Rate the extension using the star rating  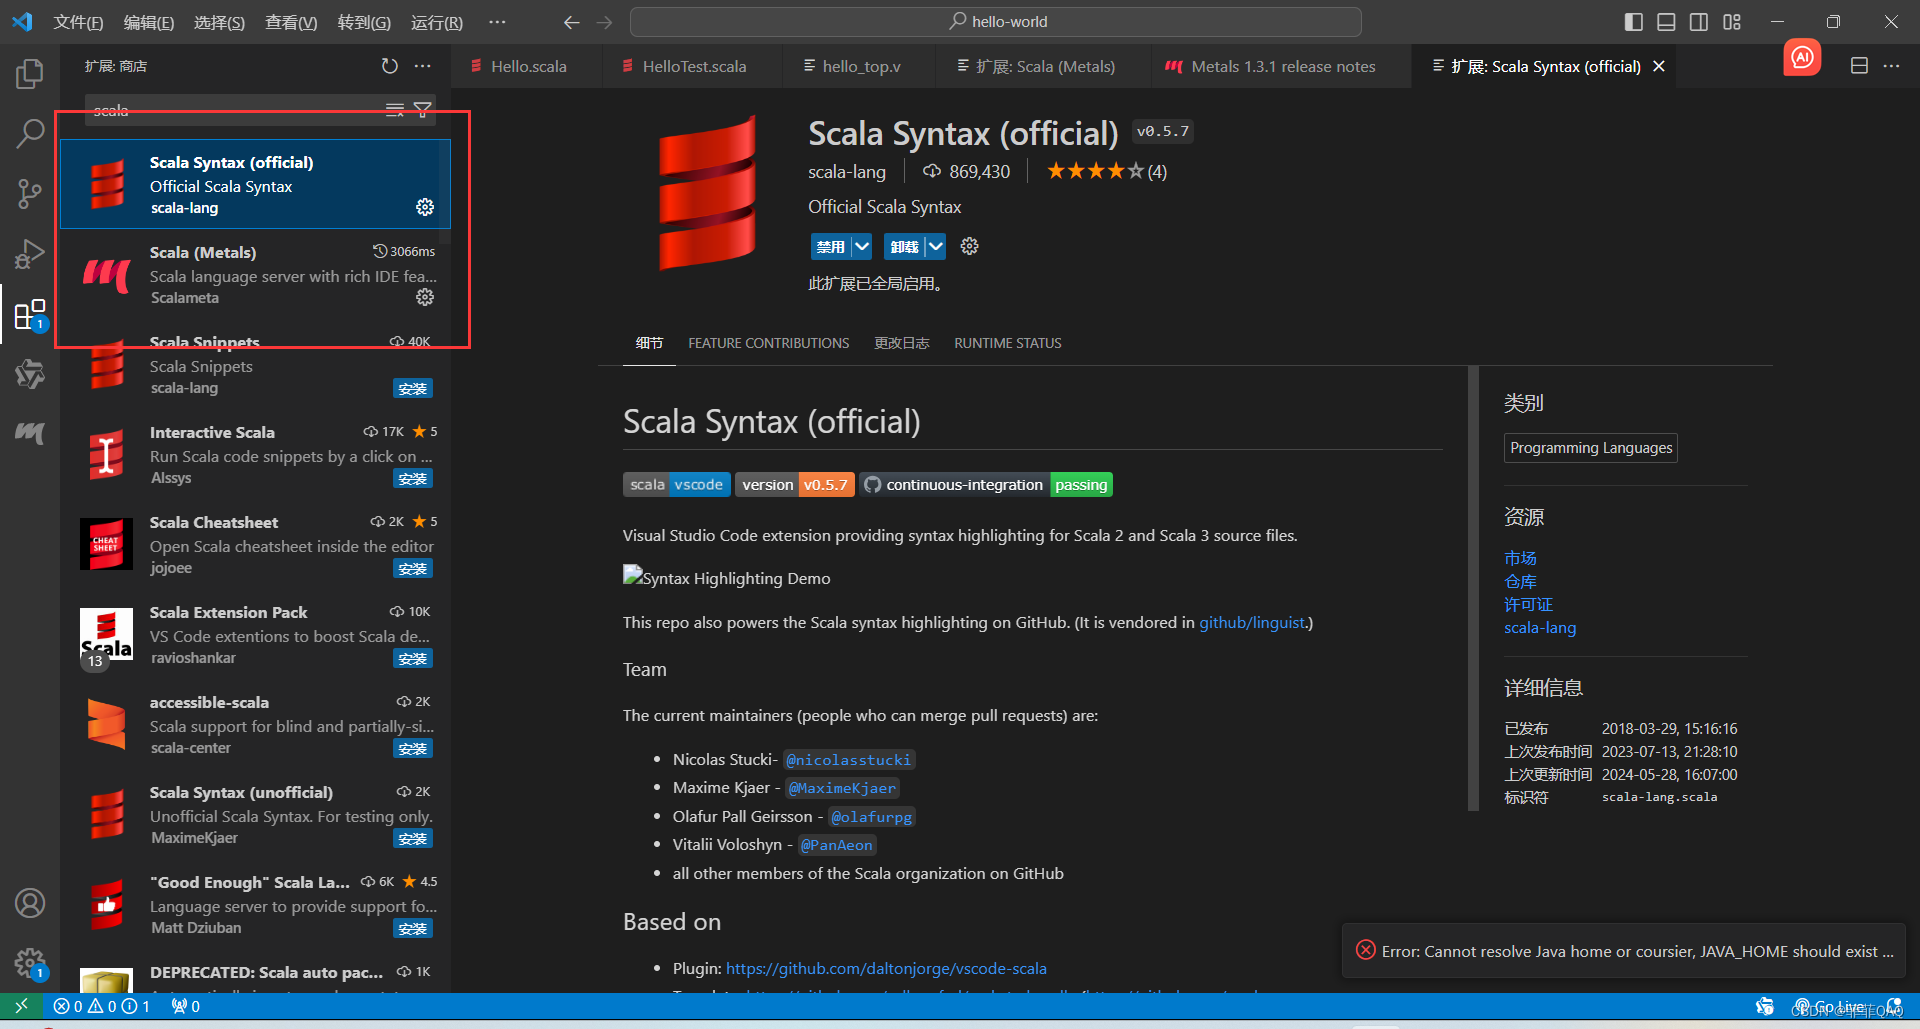tap(1095, 171)
